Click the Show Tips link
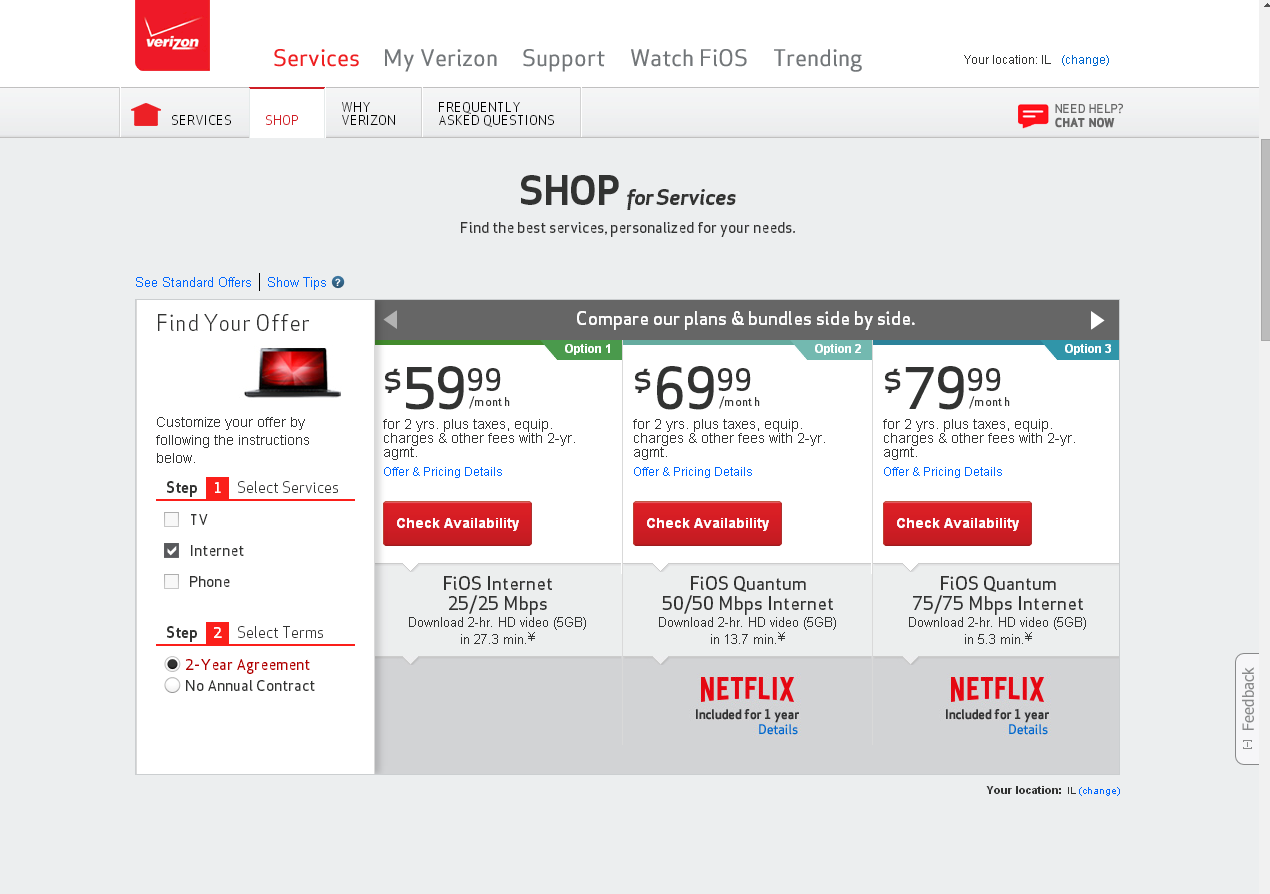Image resolution: width=1270 pixels, height=894 pixels. (297, 283)
